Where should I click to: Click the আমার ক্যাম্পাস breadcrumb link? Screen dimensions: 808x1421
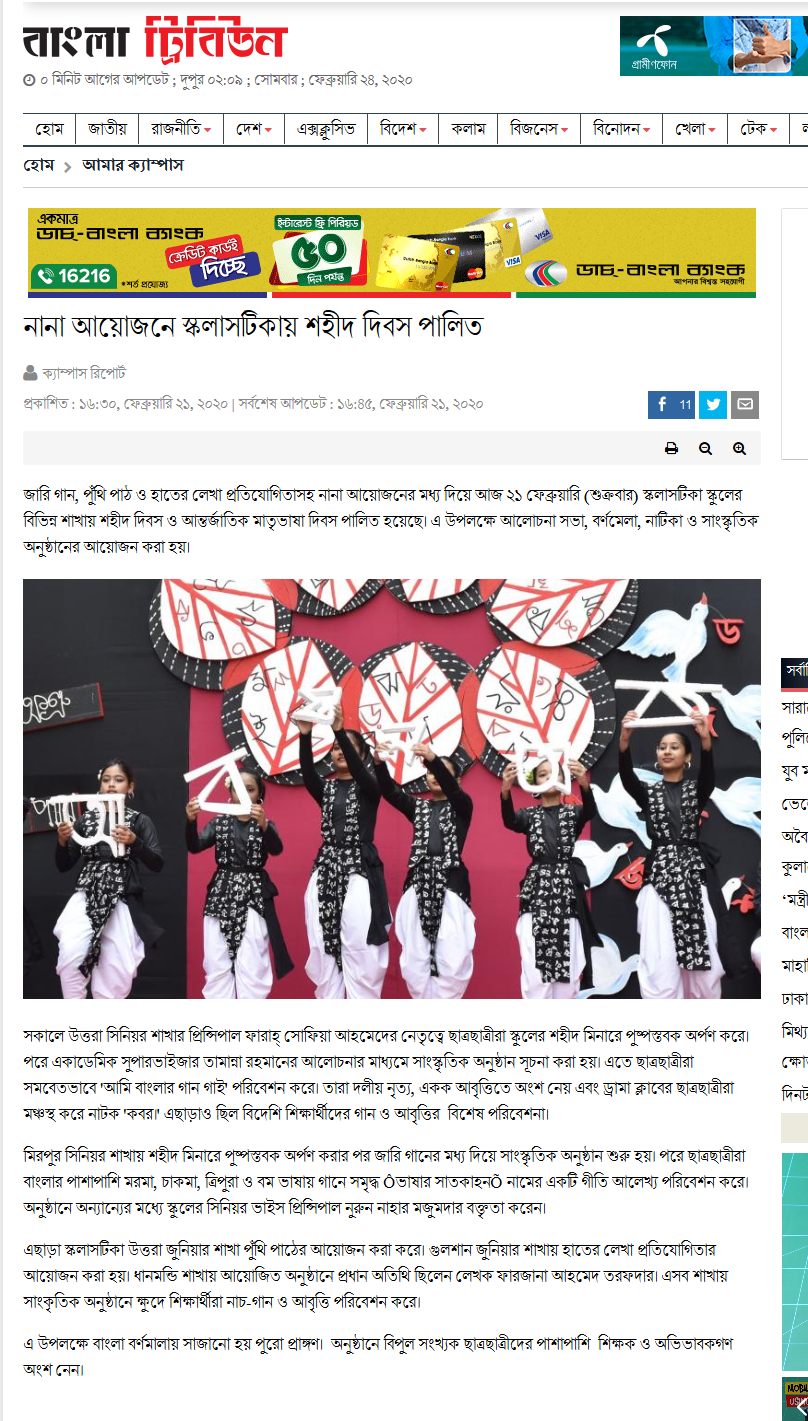[x=133, y=166]
